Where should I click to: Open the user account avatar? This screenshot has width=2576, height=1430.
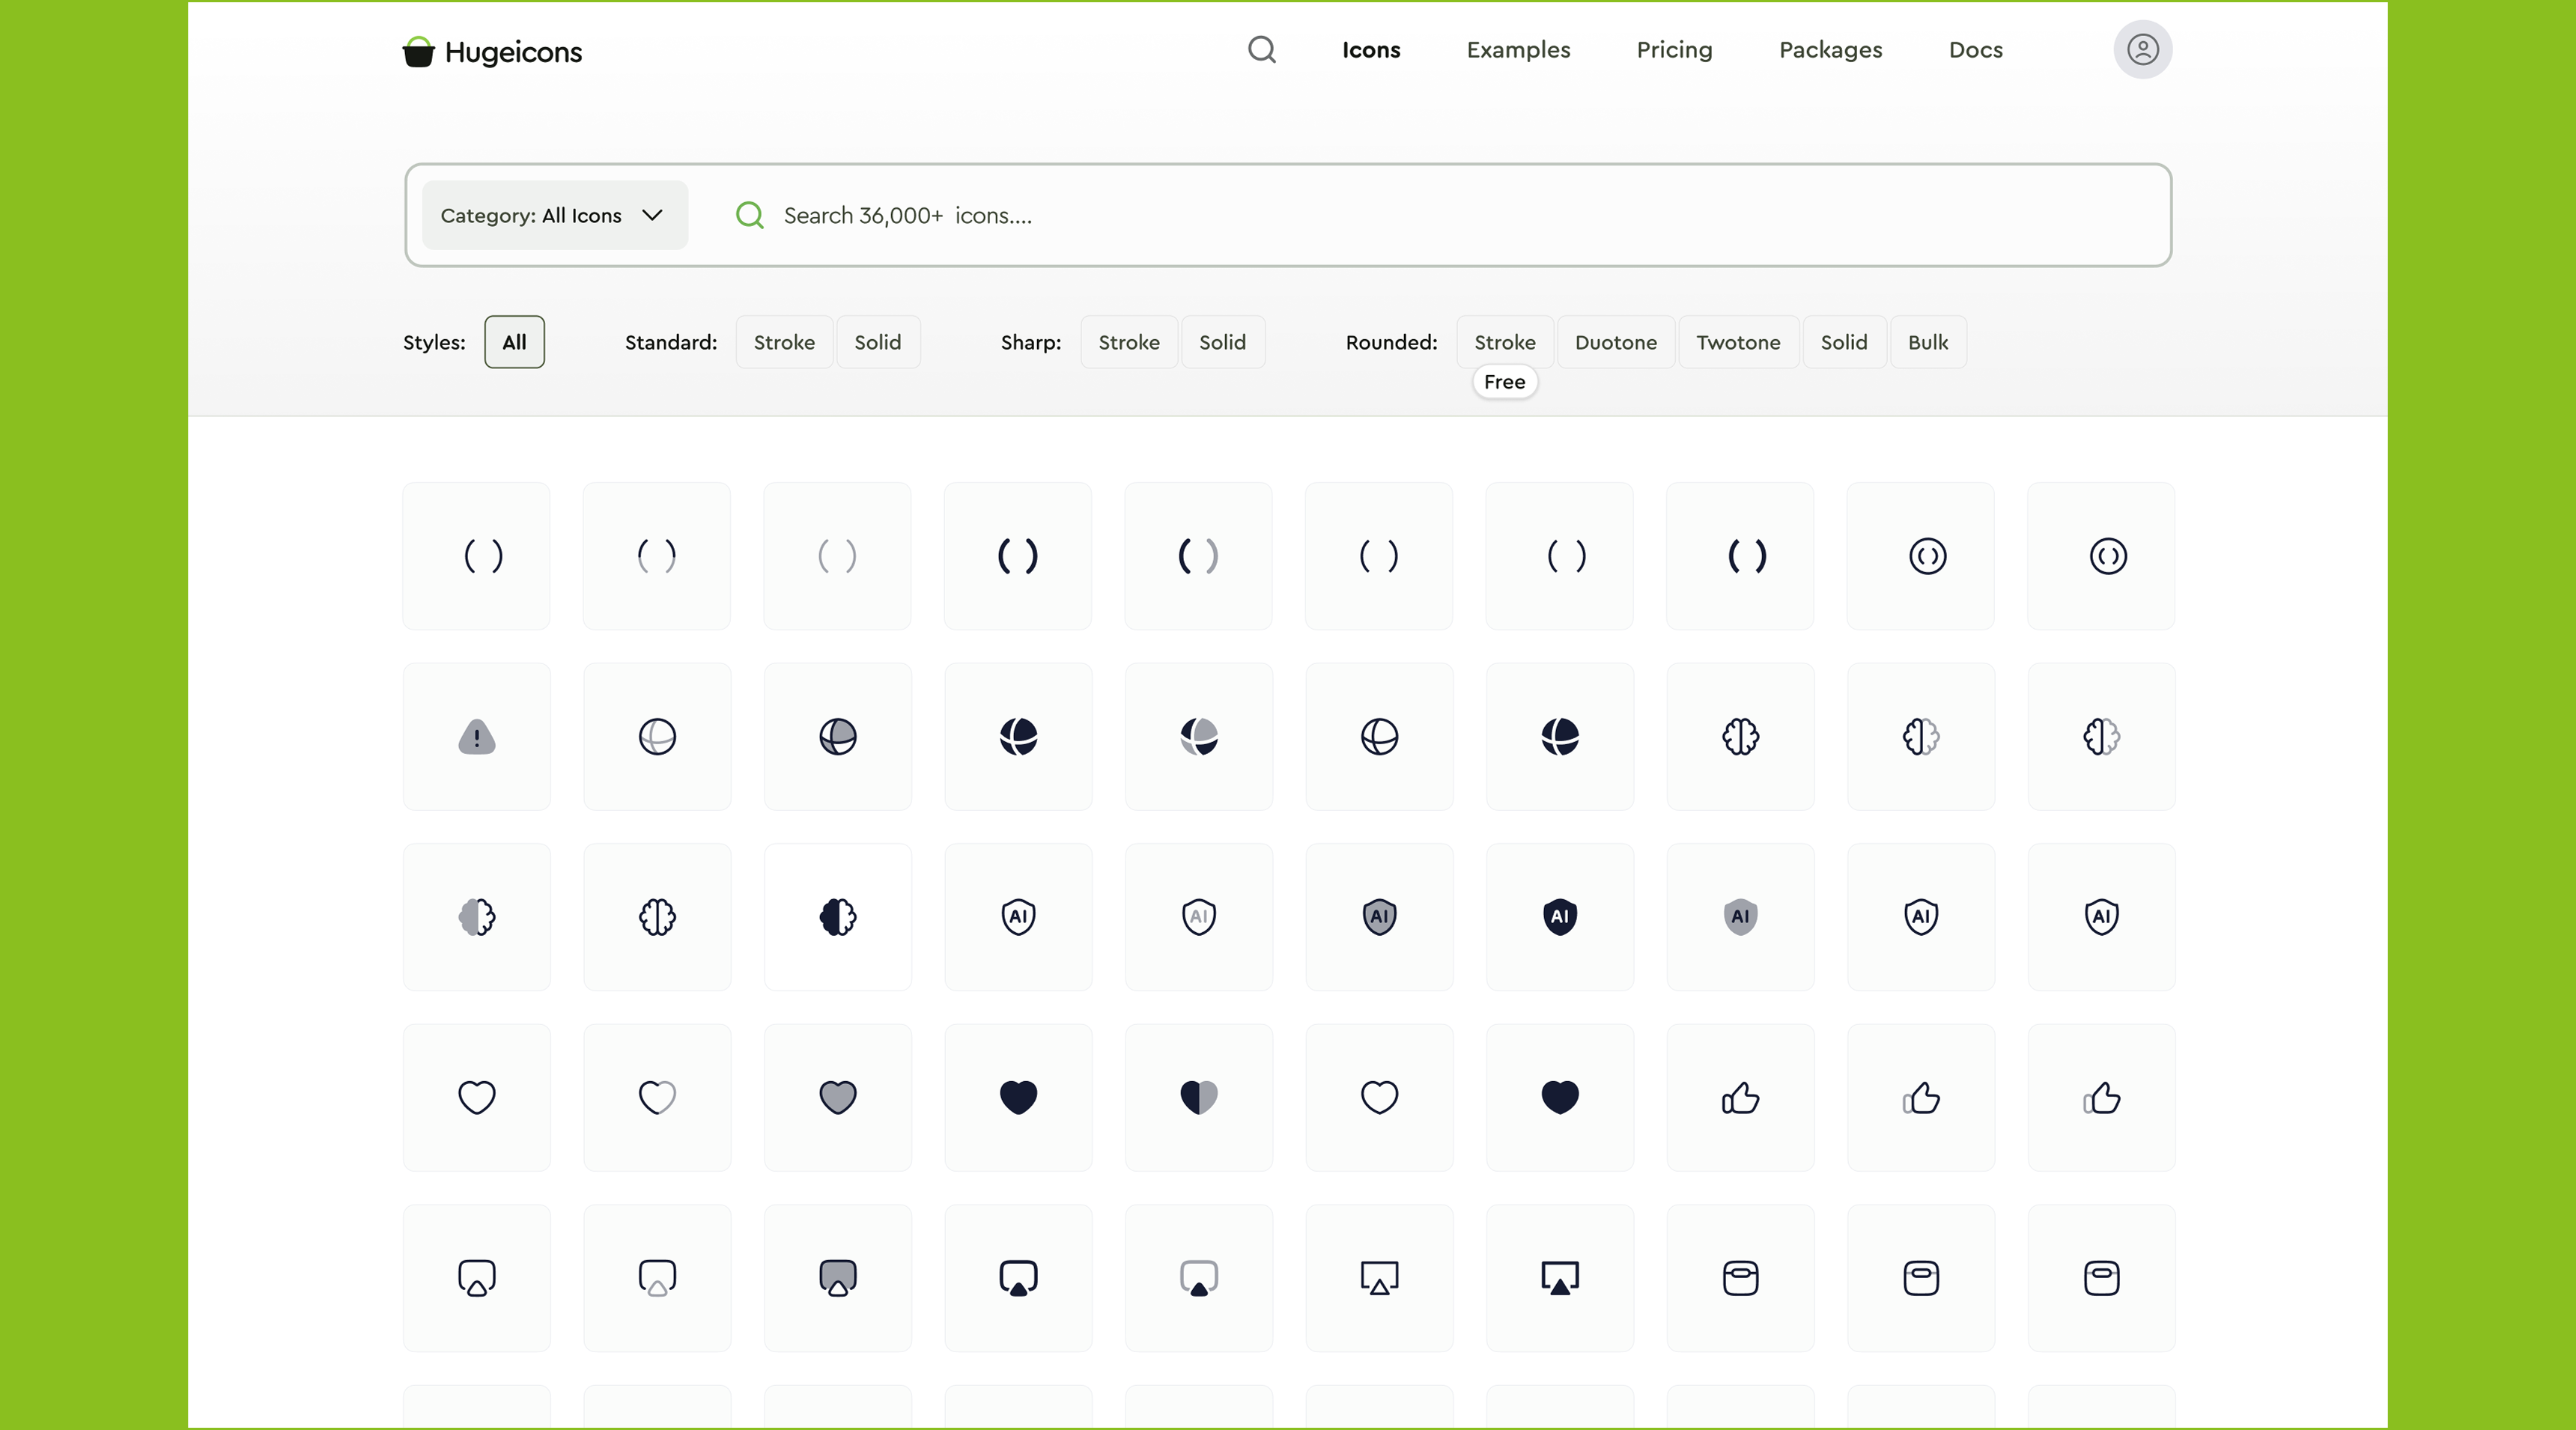[2141, 49]
